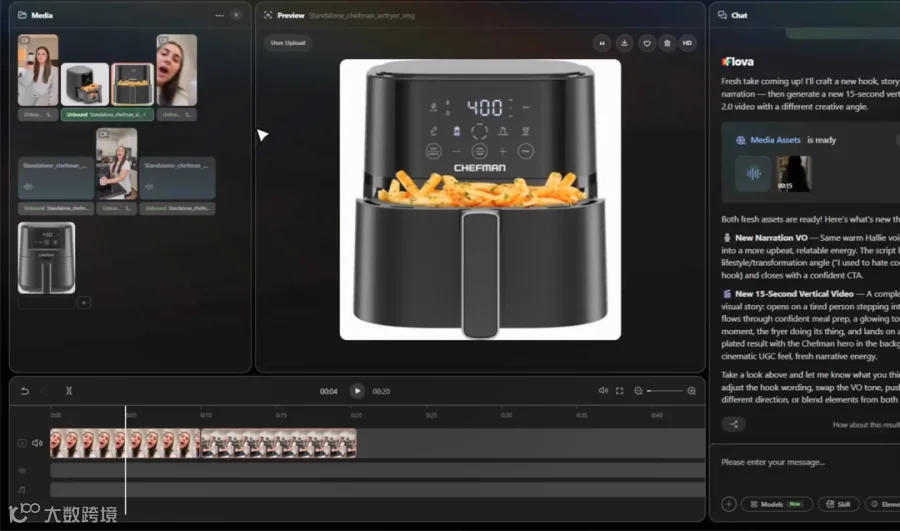Click 'New 15-Second Vertical Video' heading text
The image size is (900, 531).
[794, 293]
